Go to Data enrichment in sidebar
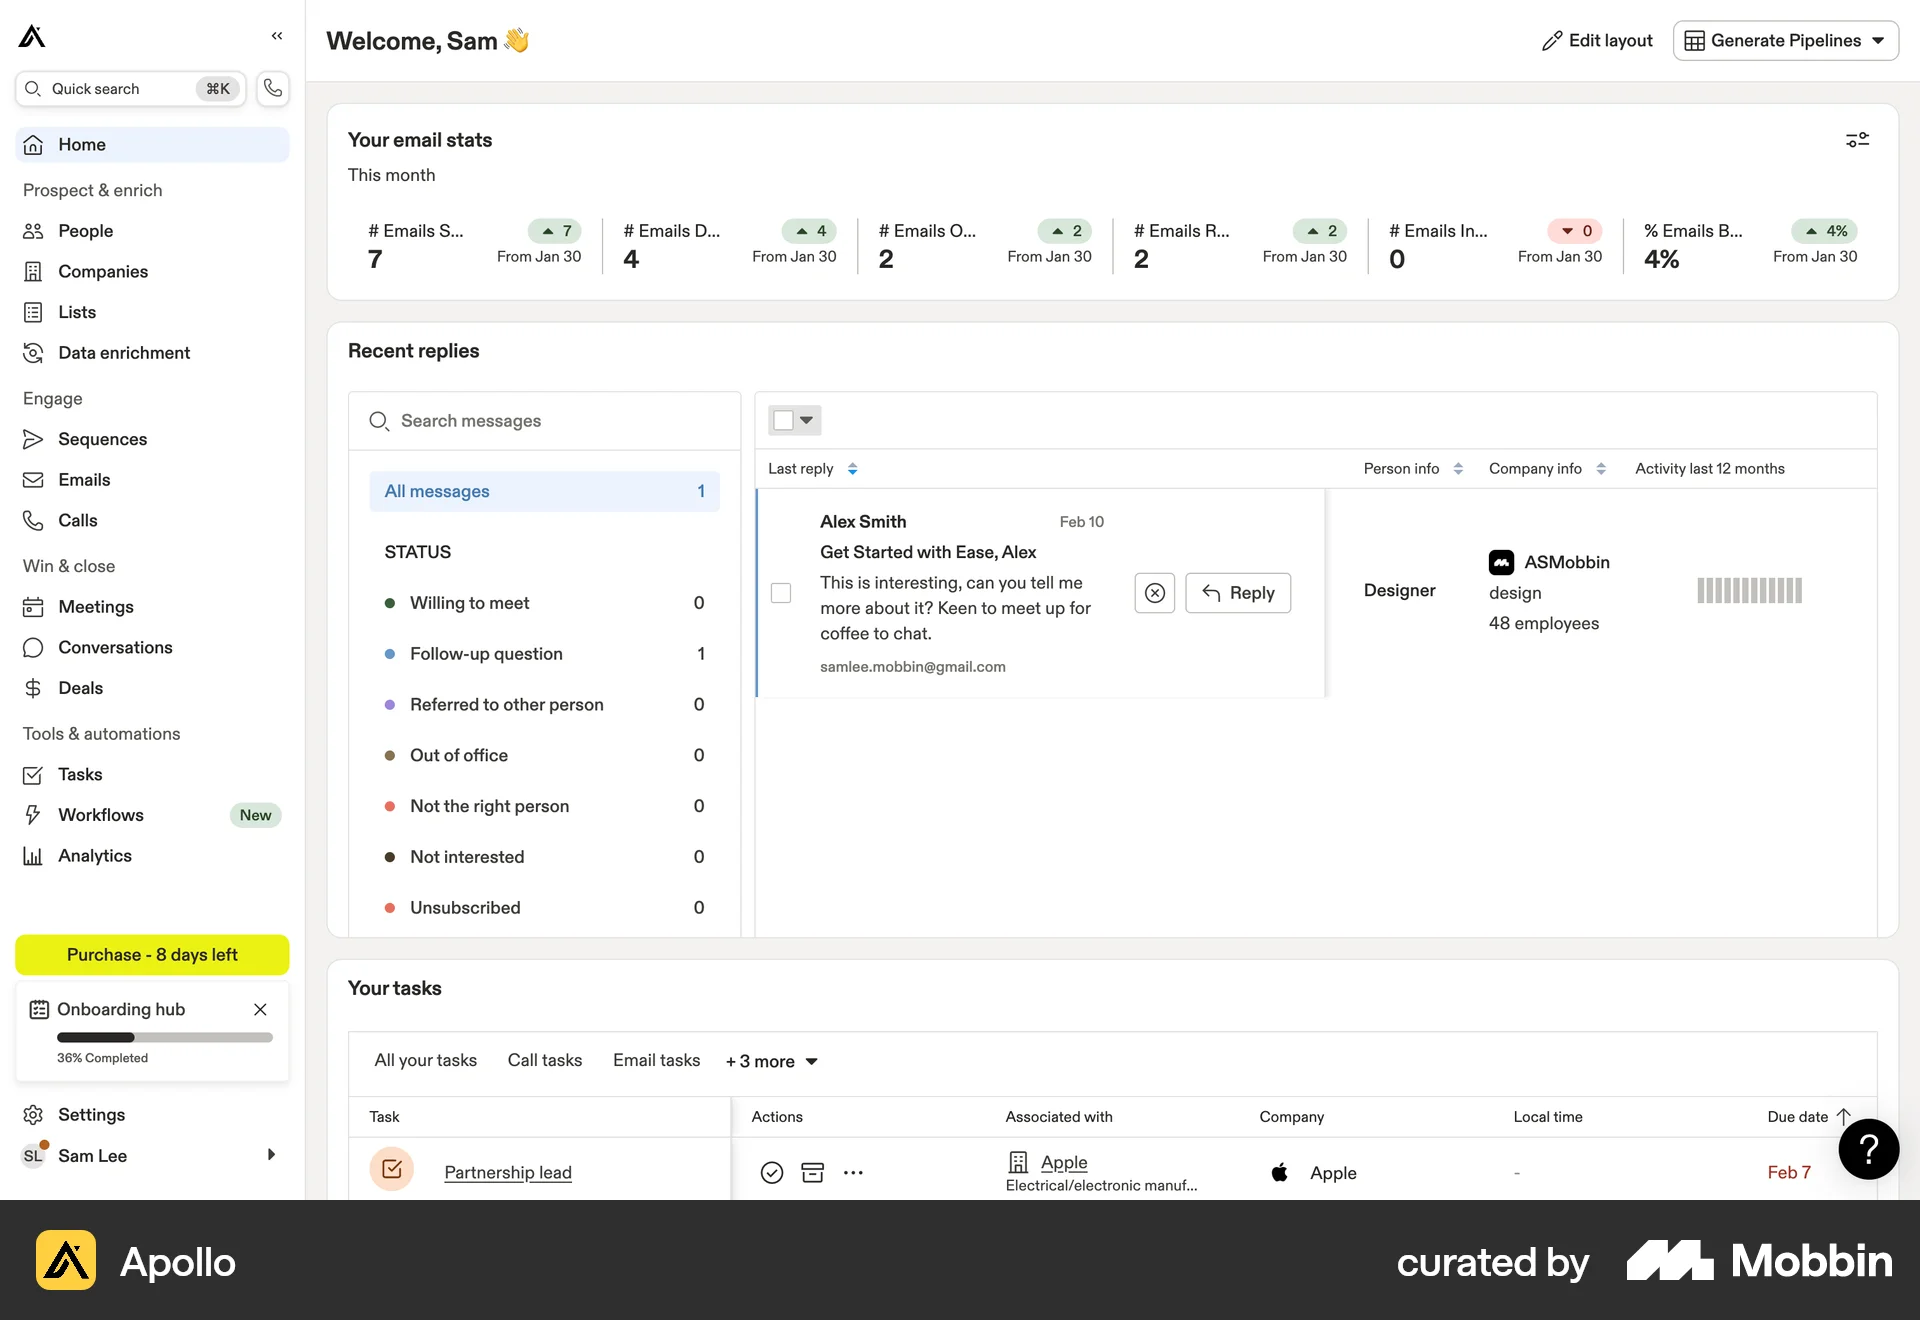The height and width of the screenshot is (1320, 1920). click(124, 353)
